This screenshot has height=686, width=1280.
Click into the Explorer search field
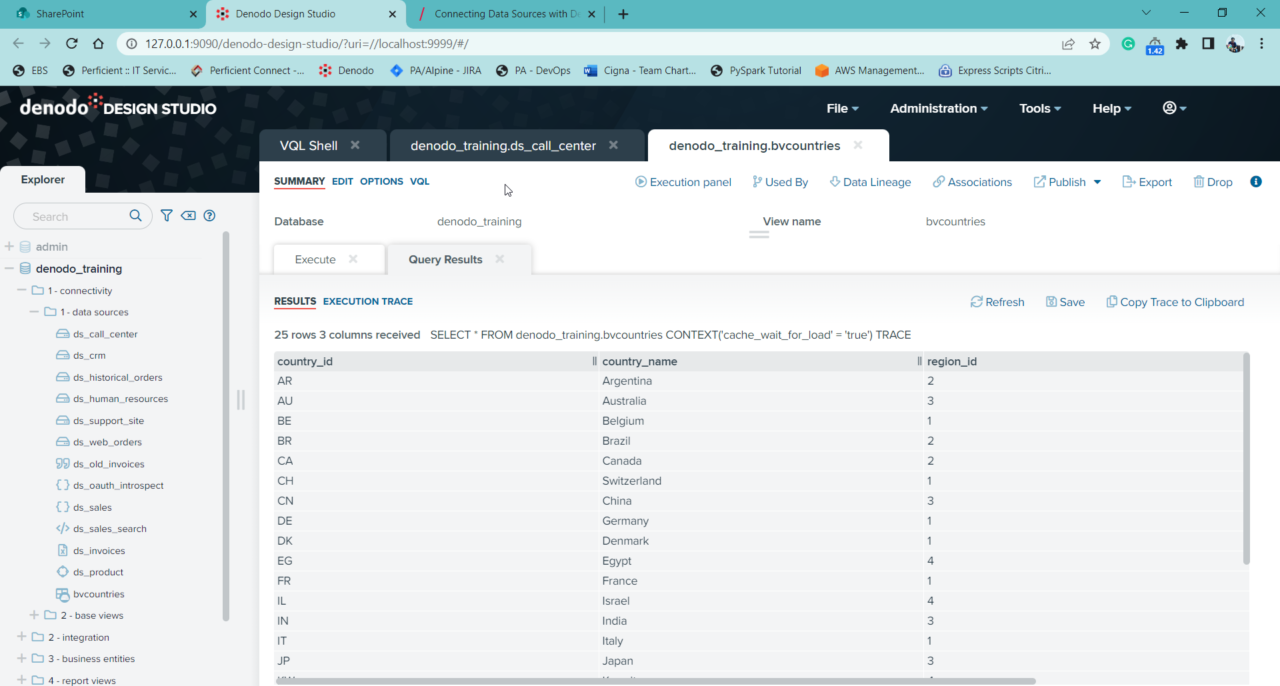click(78, 216)
